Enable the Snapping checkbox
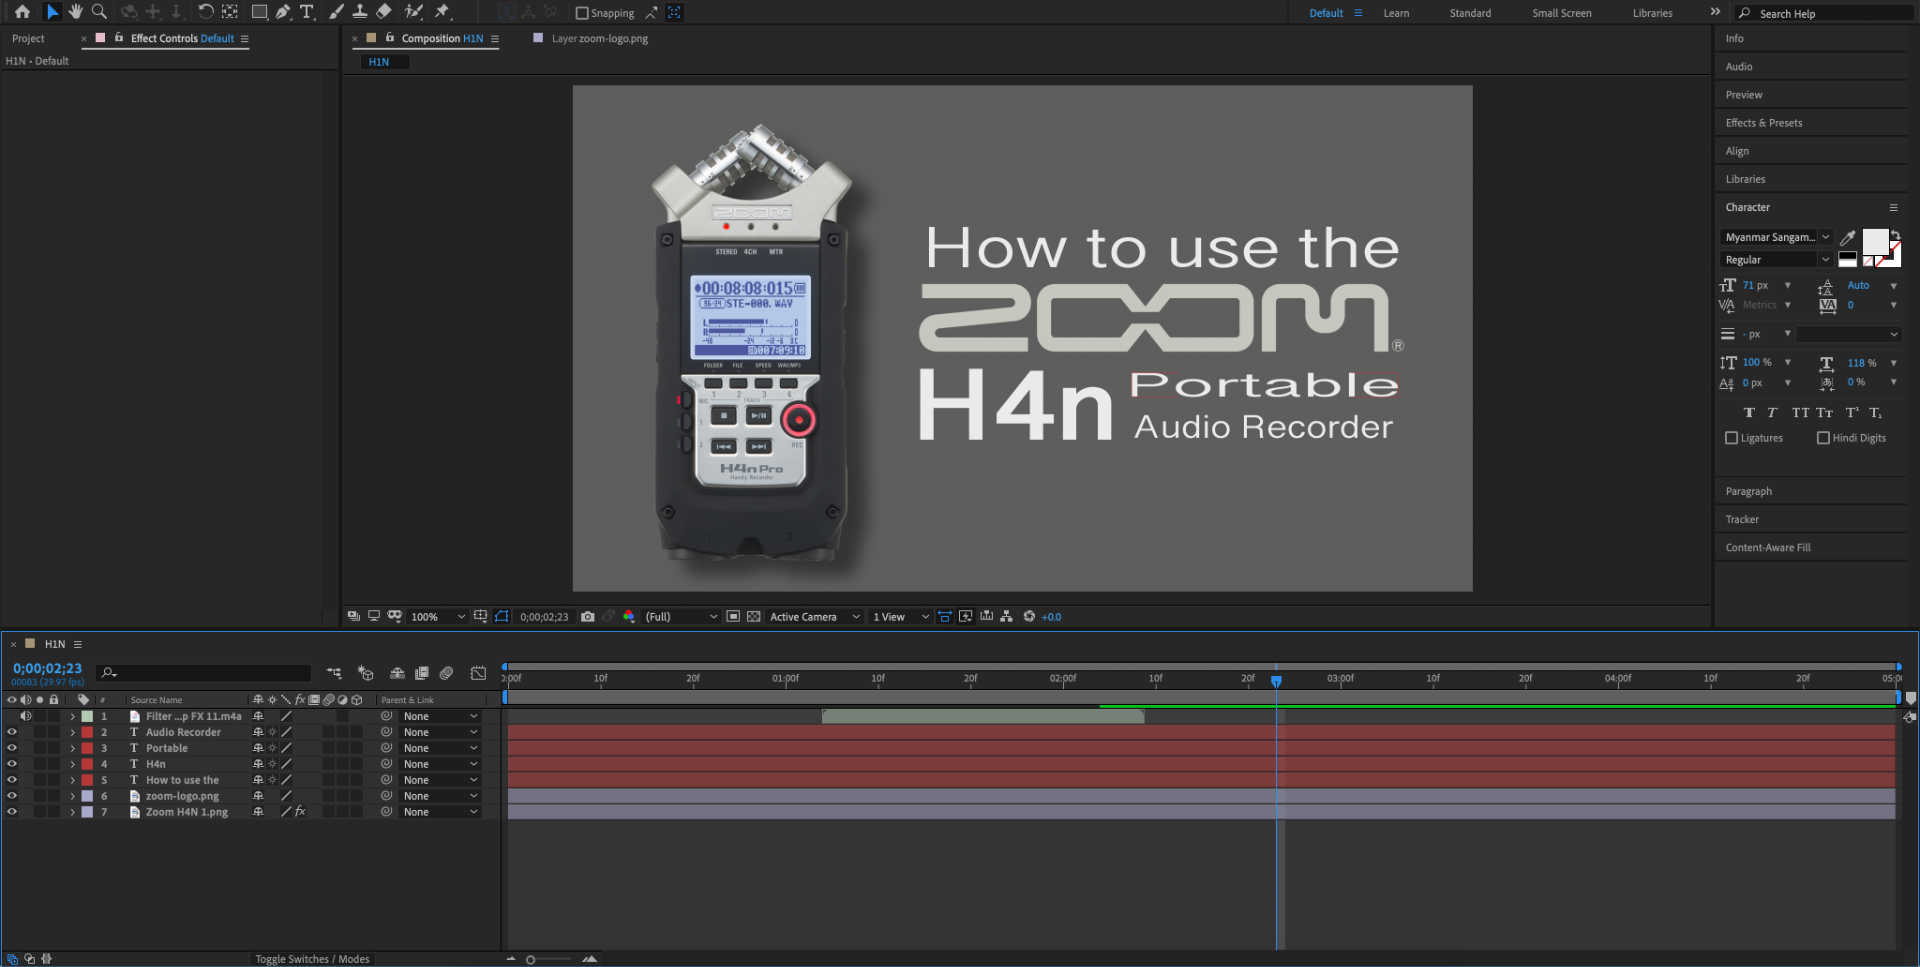This screenshot has height=967, width=1920. [x=582, y=13]
